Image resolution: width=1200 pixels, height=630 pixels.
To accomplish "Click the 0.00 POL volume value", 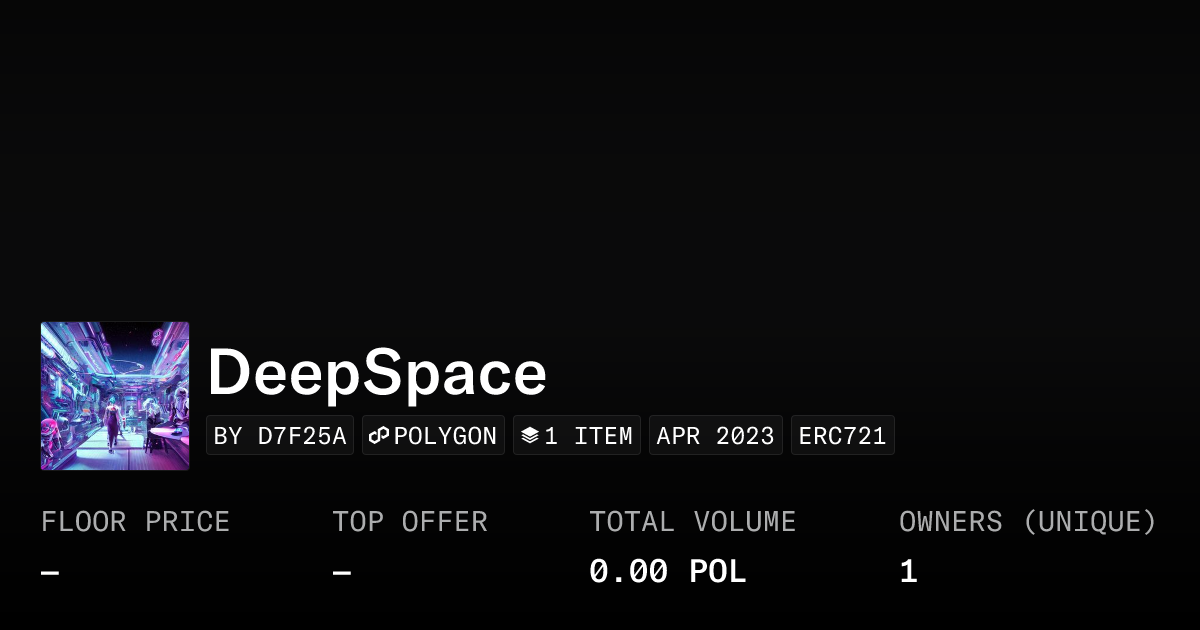I will click(x=667, y=570).
